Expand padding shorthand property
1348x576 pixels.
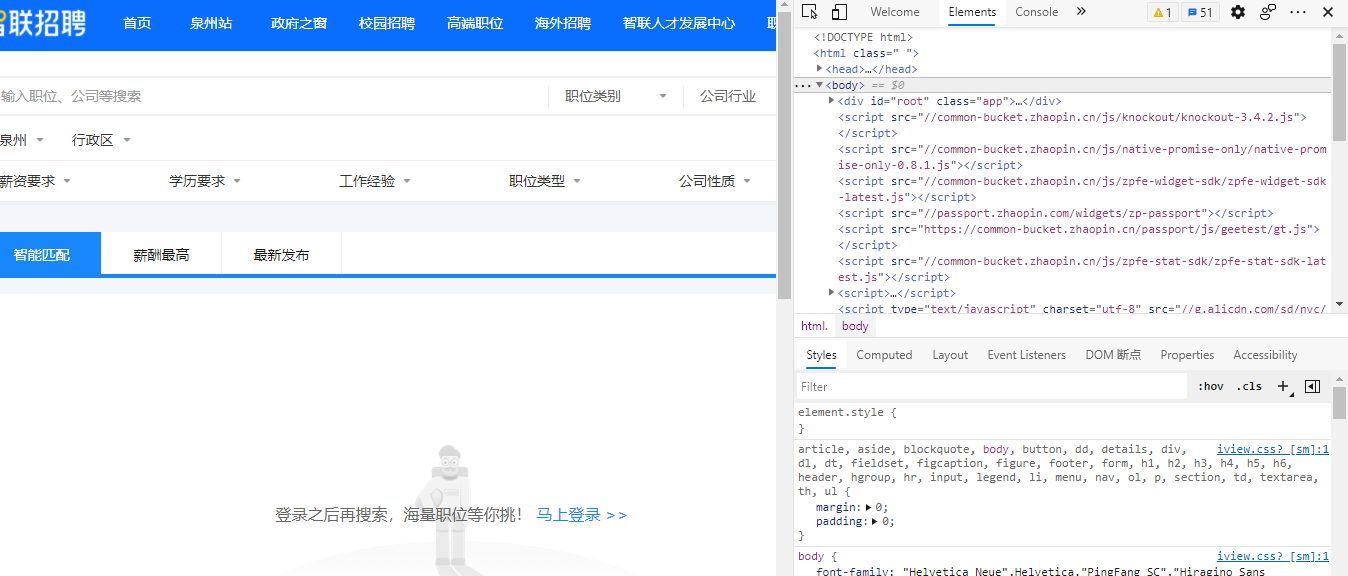click(x=876, y=521)
